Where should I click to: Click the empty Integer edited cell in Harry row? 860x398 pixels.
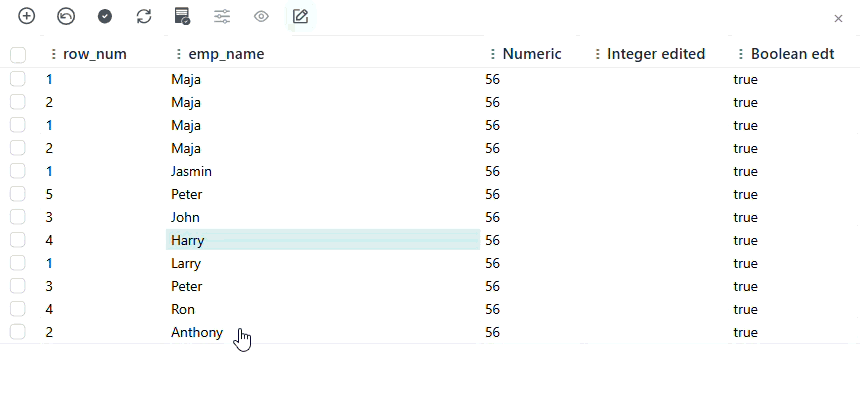click(x=657, y=240)
